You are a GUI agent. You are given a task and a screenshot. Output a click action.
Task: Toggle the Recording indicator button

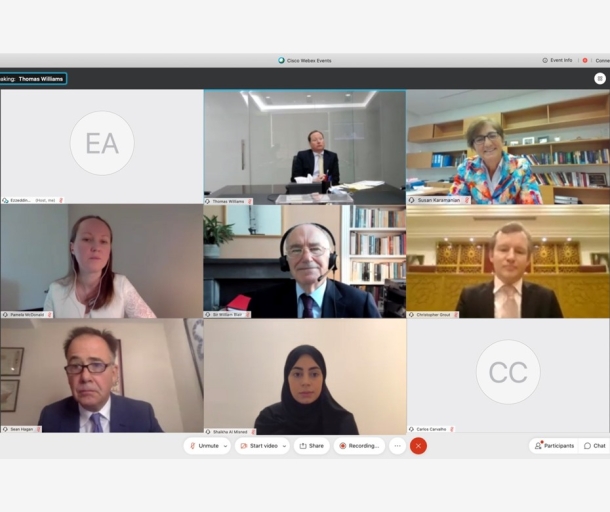[x=359, y=446]
